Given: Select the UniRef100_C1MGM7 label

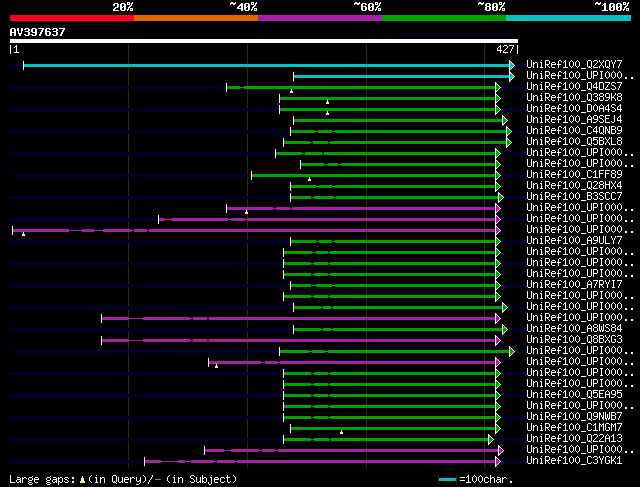Looking at the screenshot, I should [574, 428].
